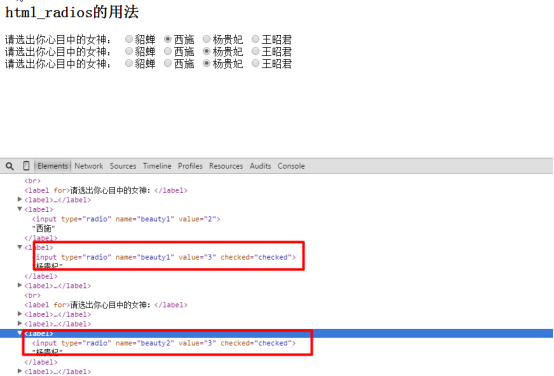
Task: Go to the Resources tab
Action: [226, 166]
